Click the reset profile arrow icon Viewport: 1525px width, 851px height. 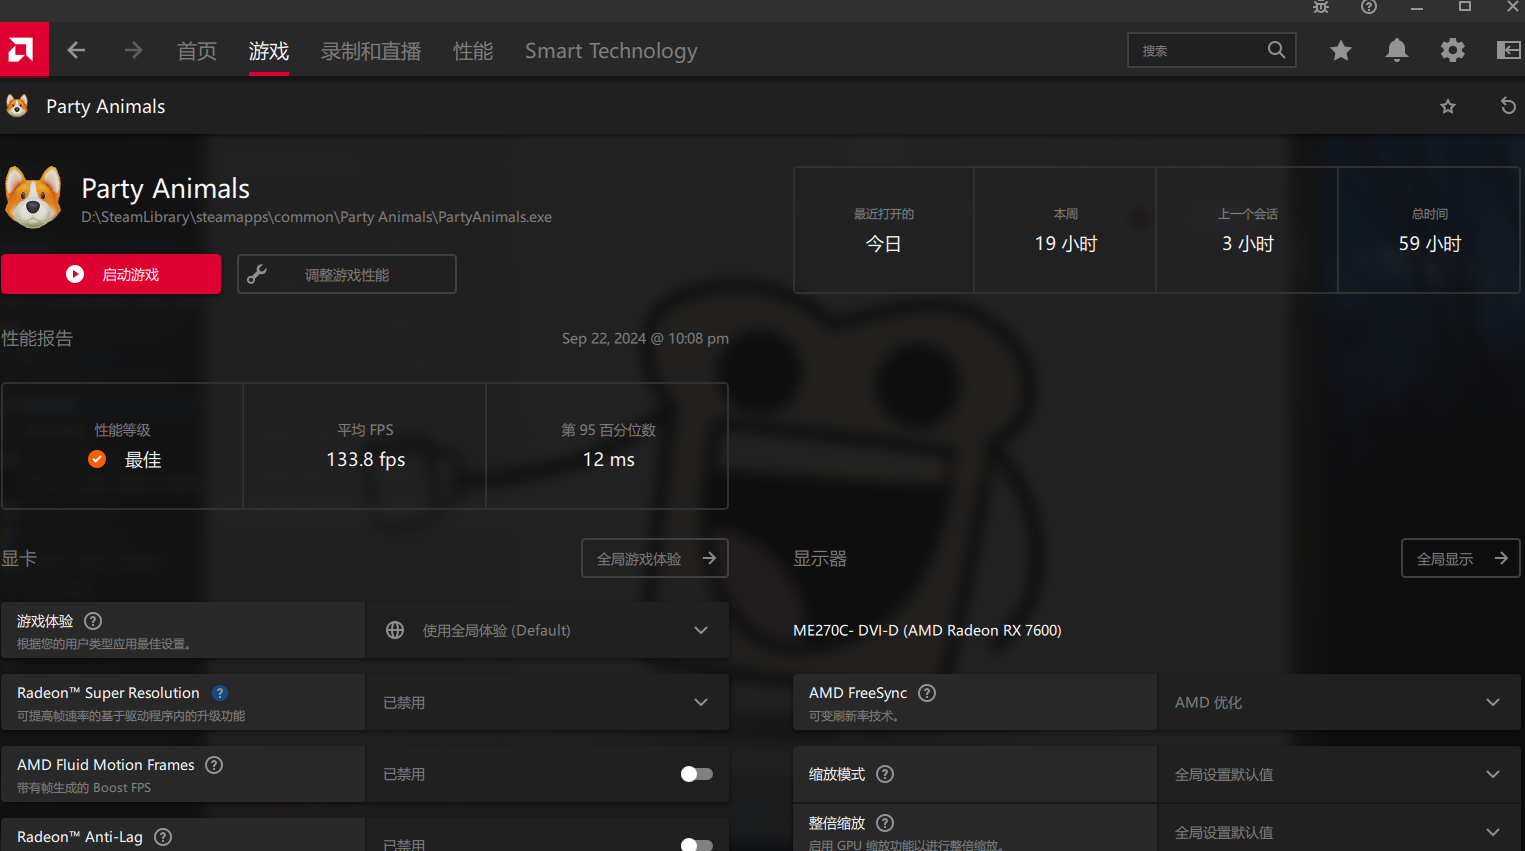(1508, 106)
